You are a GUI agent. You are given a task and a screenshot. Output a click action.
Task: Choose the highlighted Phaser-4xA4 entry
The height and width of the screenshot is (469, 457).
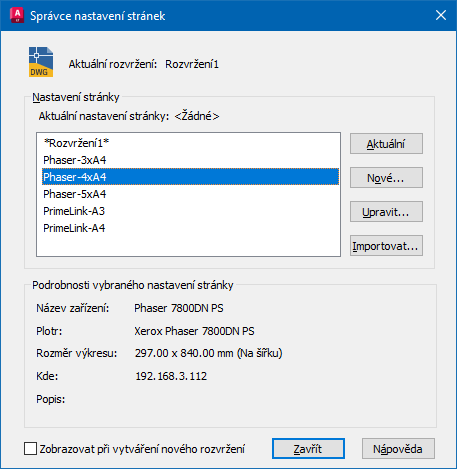190,177
